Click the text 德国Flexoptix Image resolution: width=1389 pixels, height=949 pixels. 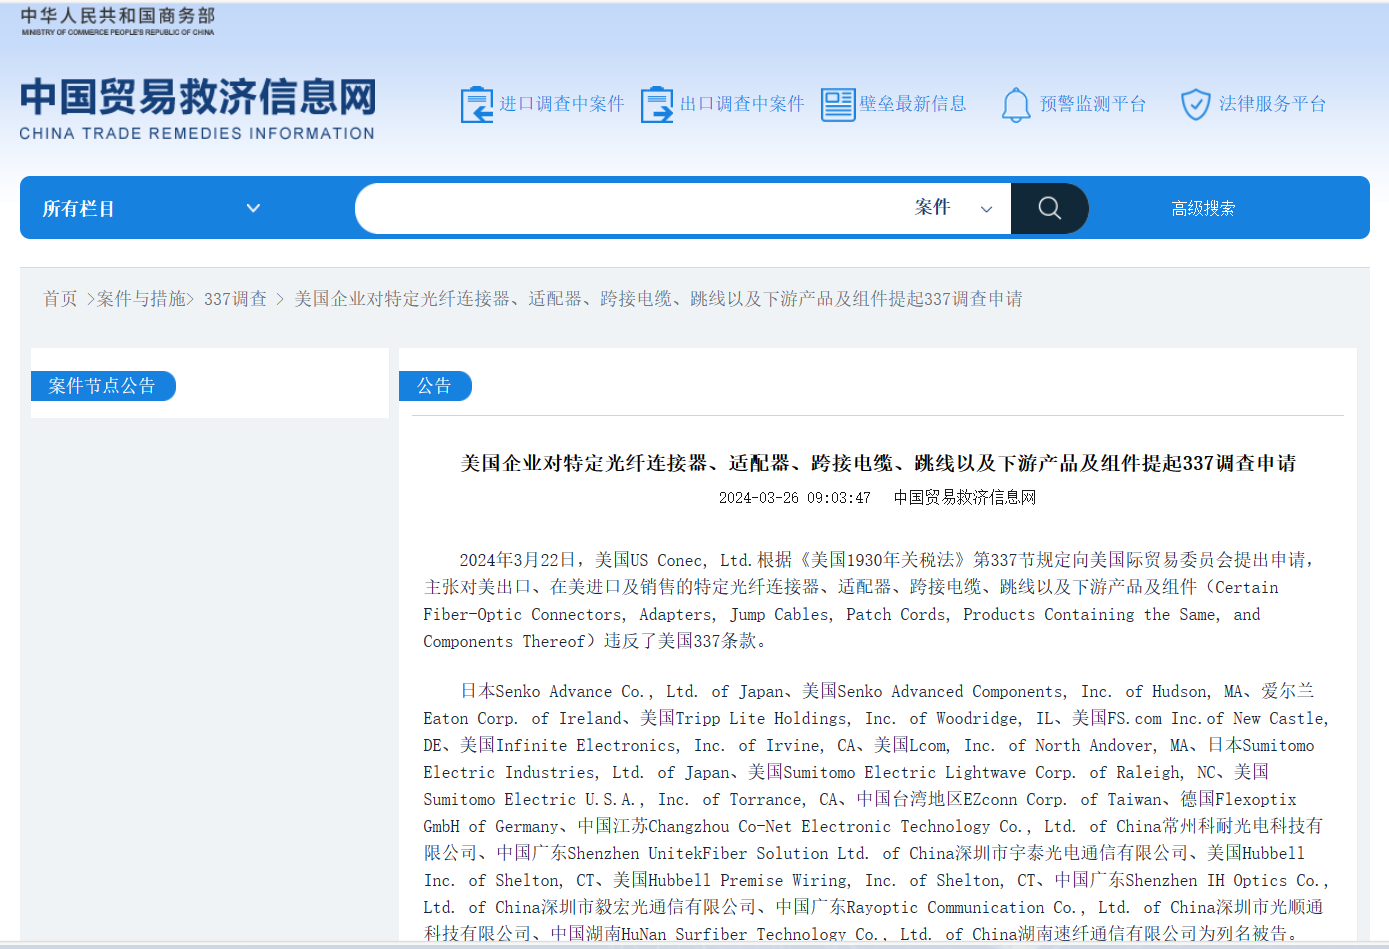coord(1238,800)
